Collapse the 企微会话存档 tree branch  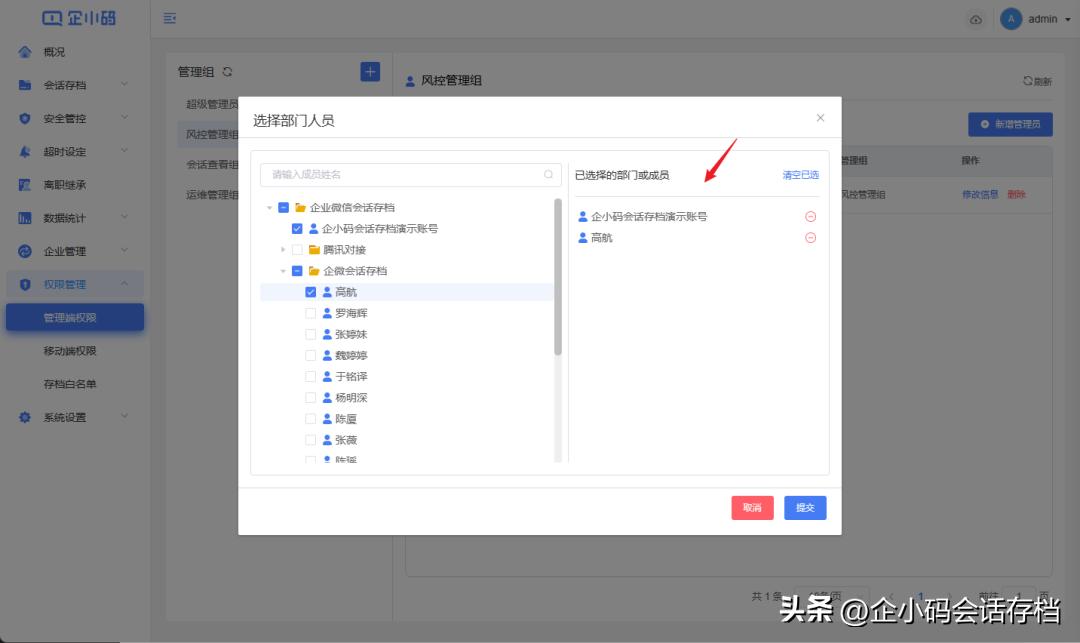[282, 270]
